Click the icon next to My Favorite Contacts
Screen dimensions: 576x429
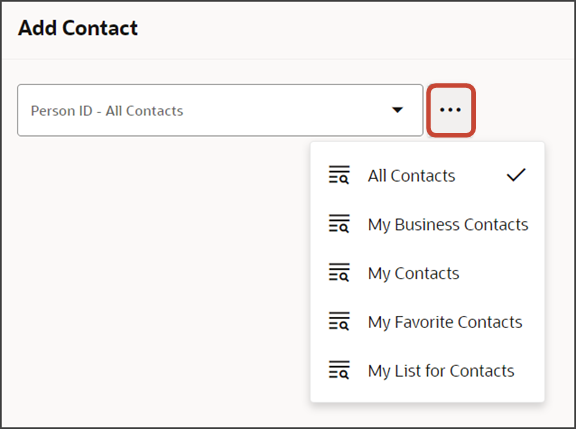(339, 321)
